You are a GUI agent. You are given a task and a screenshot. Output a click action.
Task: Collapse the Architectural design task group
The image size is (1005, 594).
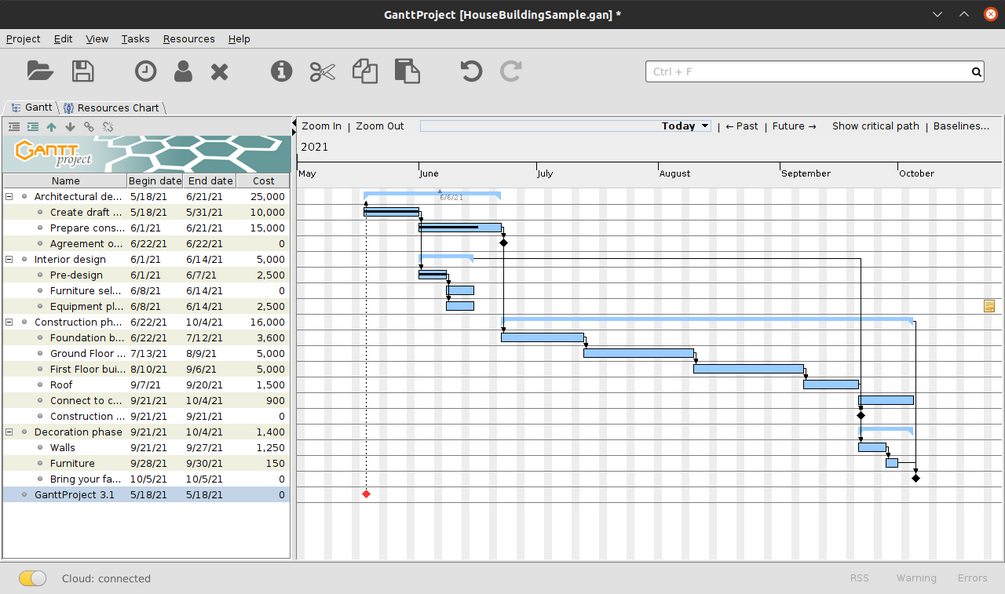point(9,197)
